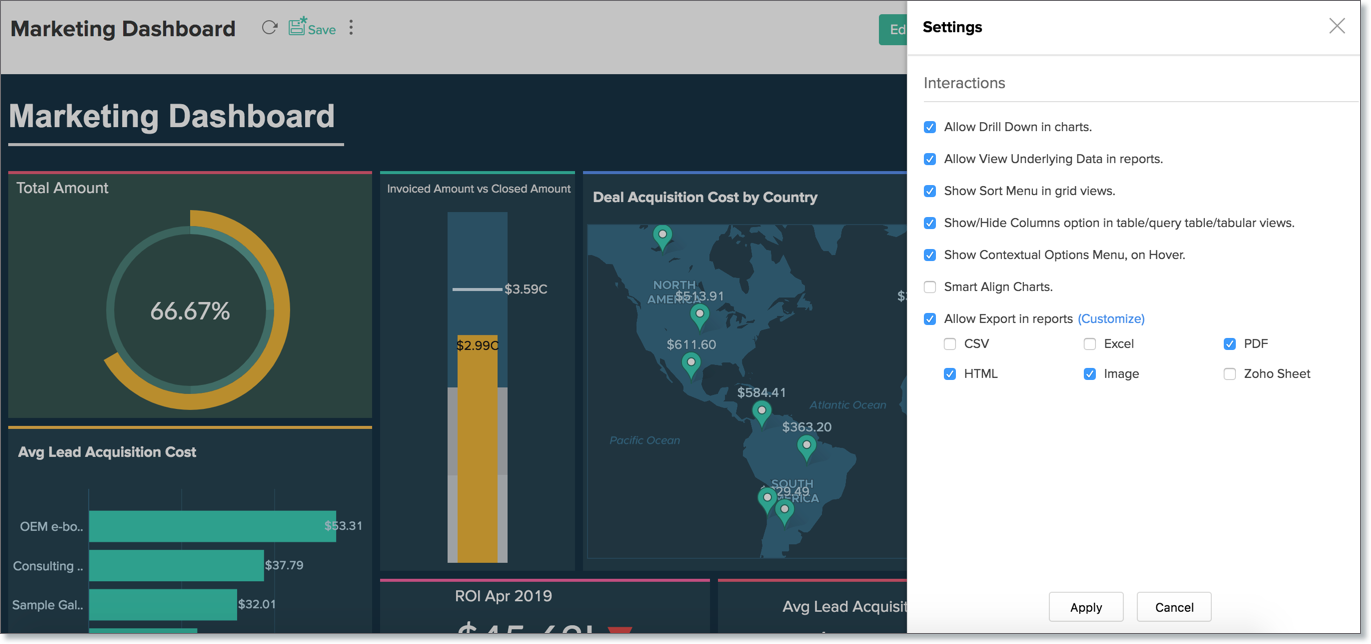Cancel the Settings changes
This screenshot has width=1371, height=644.
[x=1174, y=607]
